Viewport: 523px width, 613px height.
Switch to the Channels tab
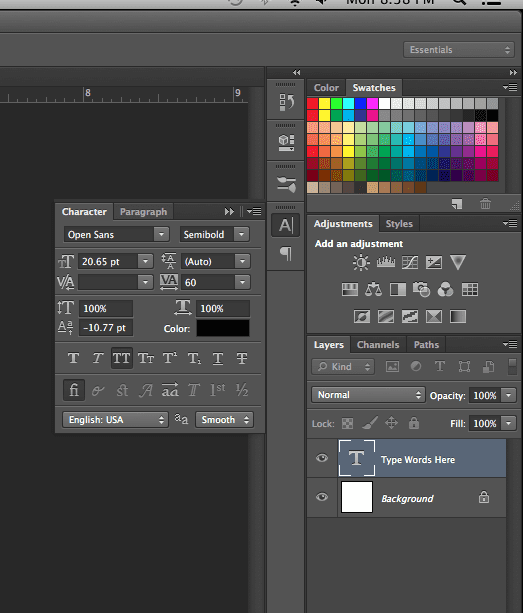point(378,344)
